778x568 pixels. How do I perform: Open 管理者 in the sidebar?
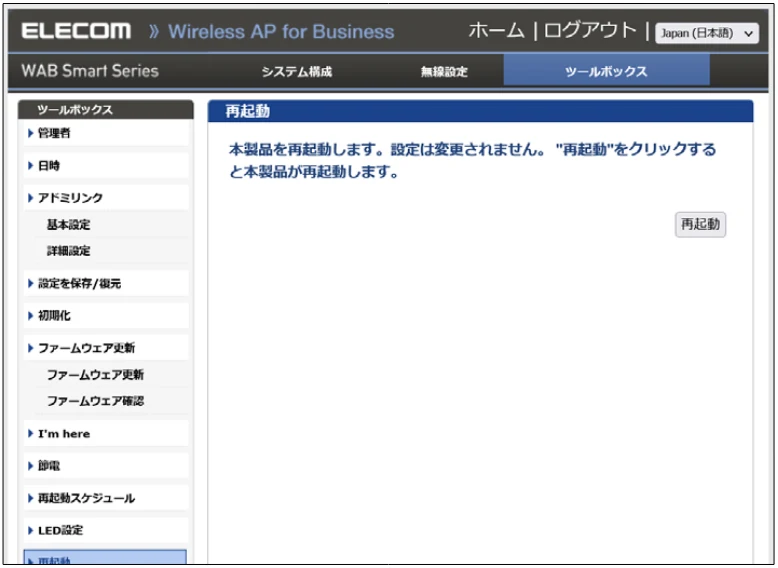(106, 133)
